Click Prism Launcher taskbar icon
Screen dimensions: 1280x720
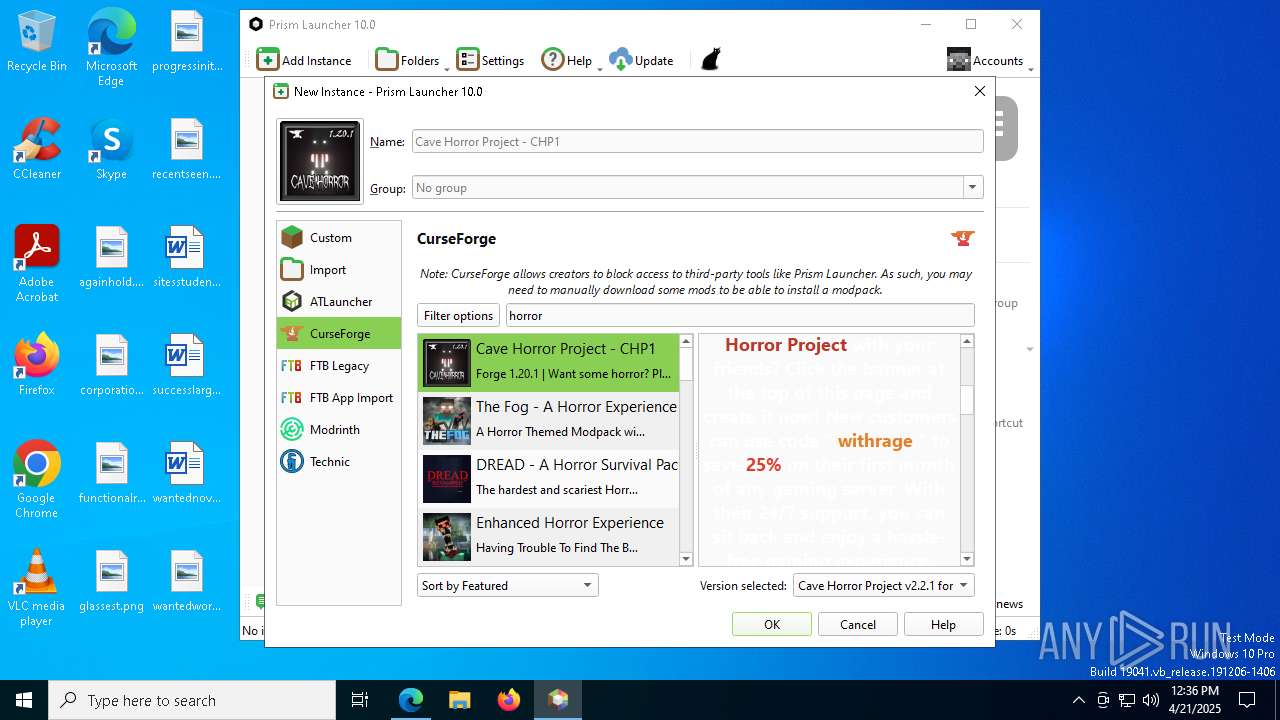coord(558,700)
